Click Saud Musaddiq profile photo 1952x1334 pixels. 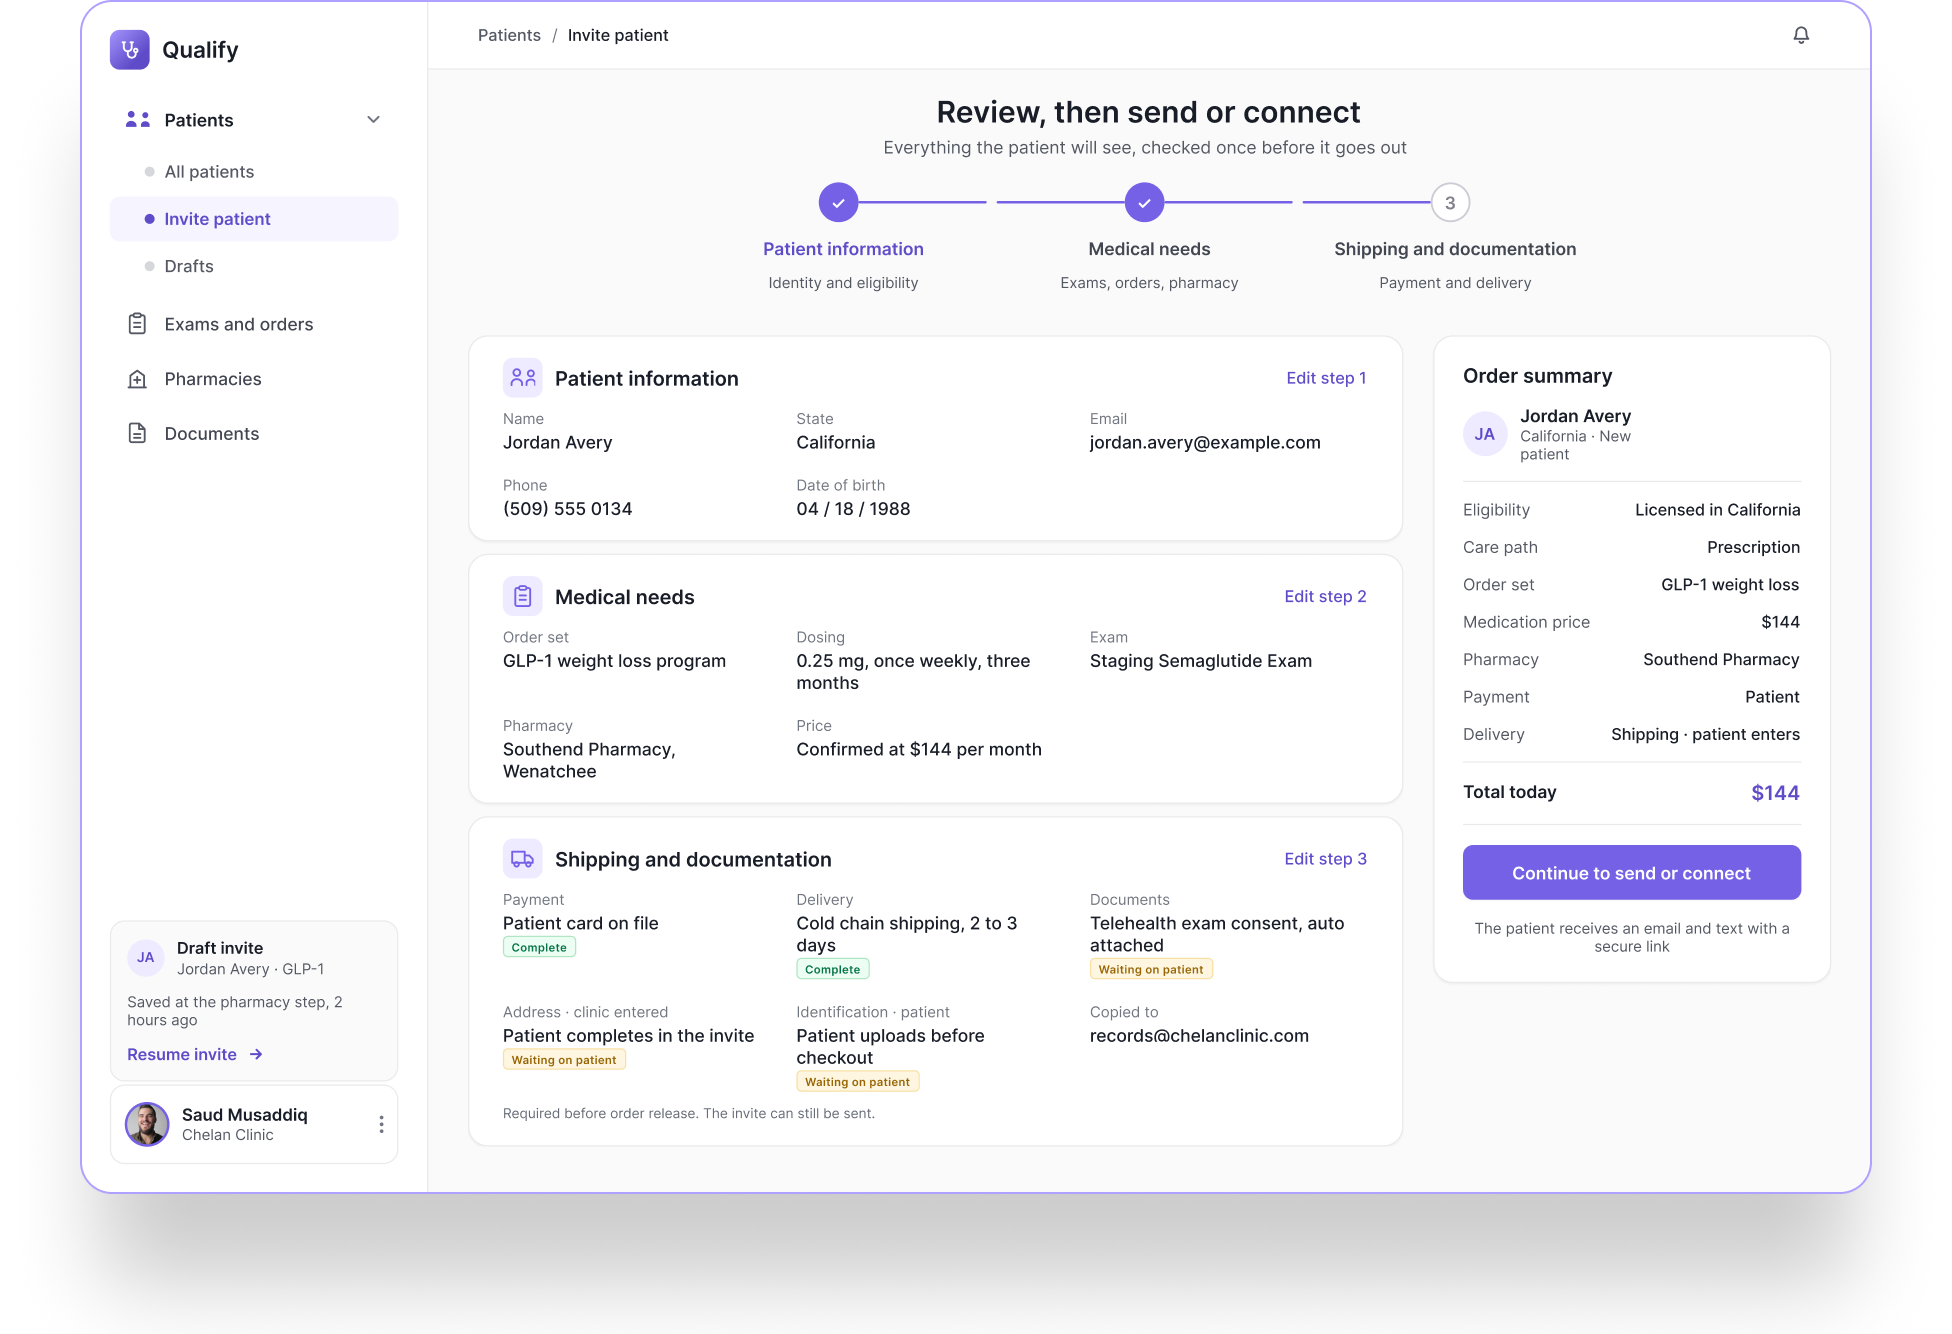[147, 1124]
